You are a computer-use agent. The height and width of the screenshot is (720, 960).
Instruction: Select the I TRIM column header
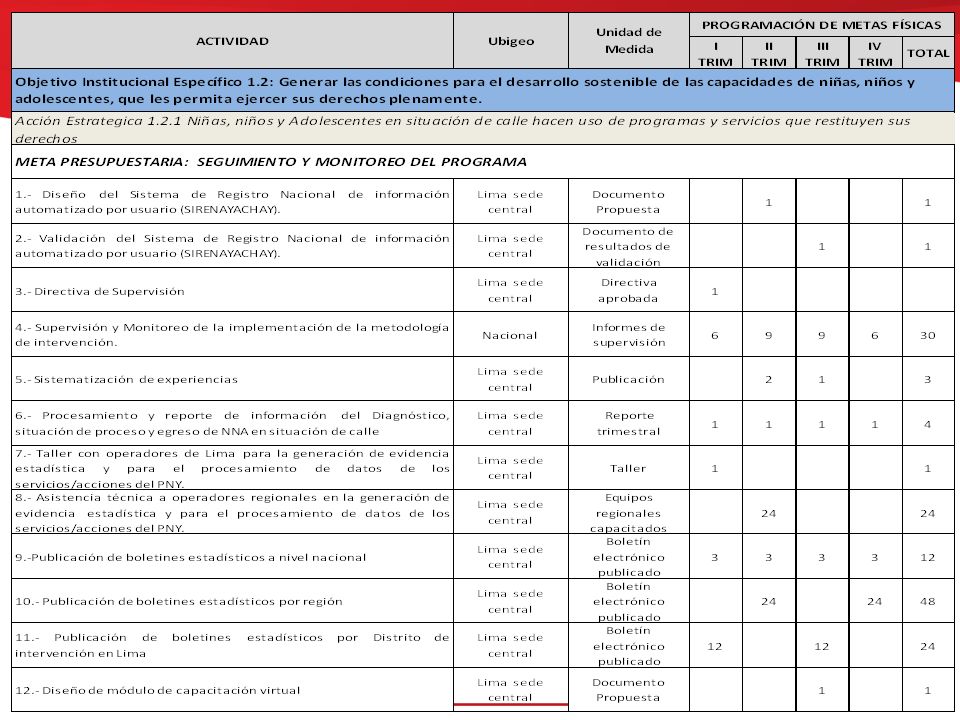pyautogui.click(x=715, y=54)
